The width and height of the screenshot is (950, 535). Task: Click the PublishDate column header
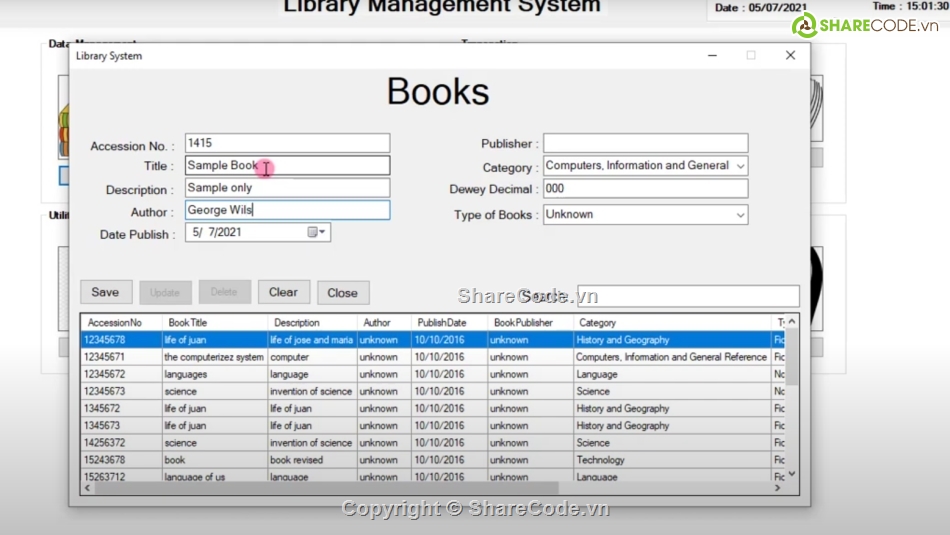tap(441, 323)
